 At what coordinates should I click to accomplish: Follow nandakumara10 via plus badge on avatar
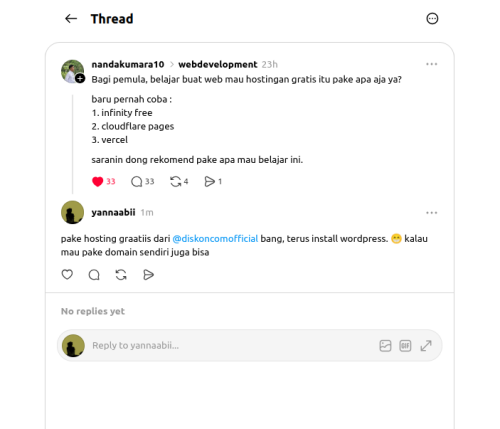[80, 79]
